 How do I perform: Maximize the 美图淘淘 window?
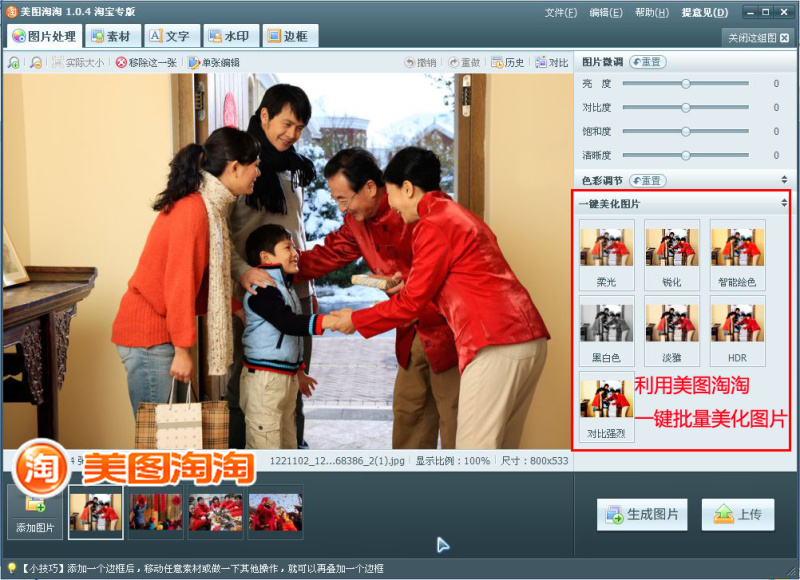[766, 12]
